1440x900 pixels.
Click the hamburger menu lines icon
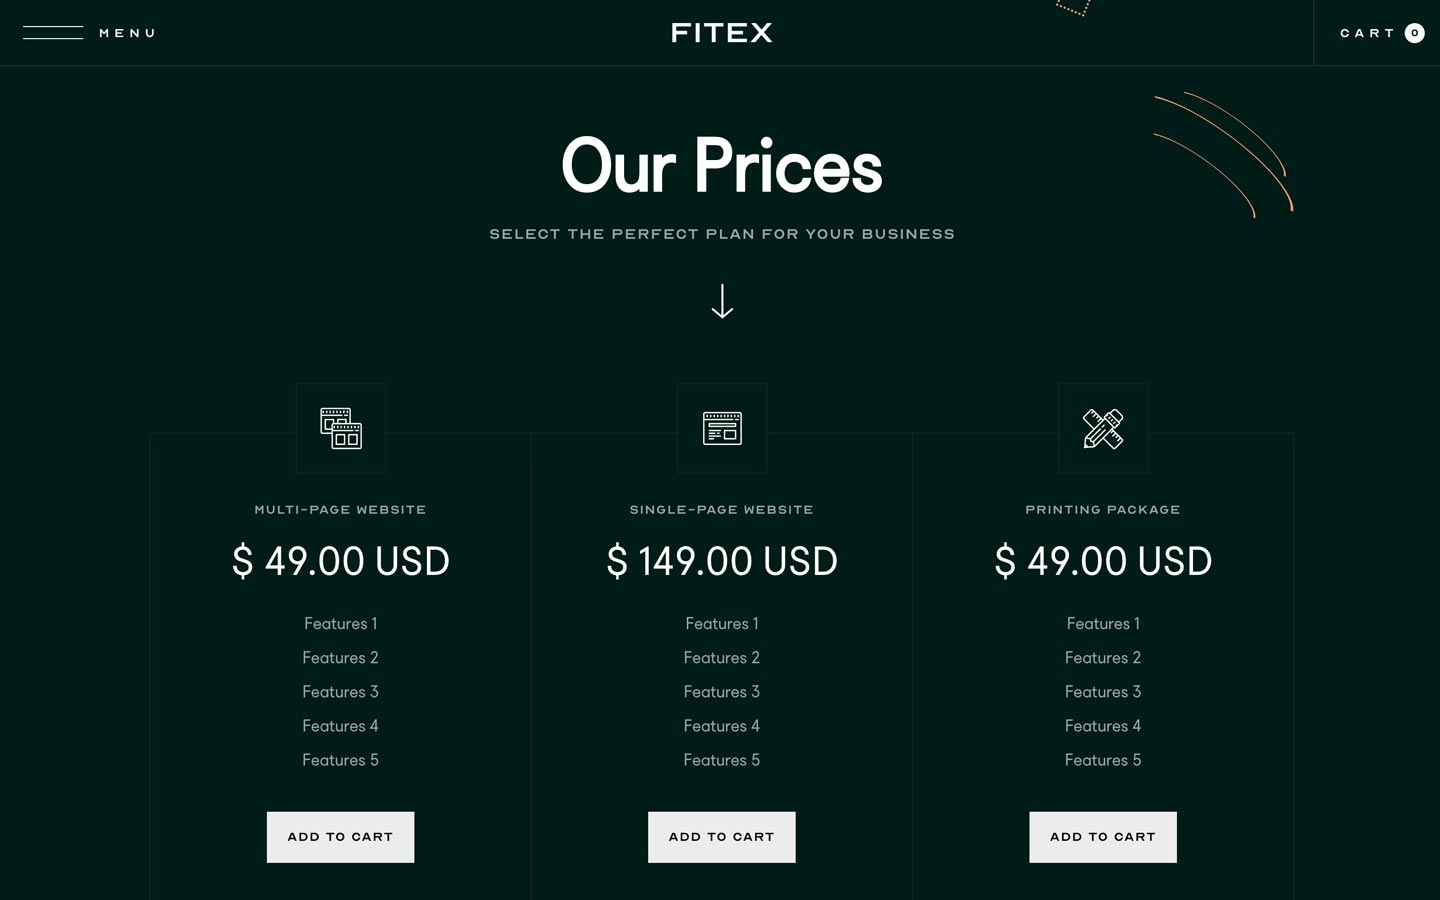tap(53, 33)
